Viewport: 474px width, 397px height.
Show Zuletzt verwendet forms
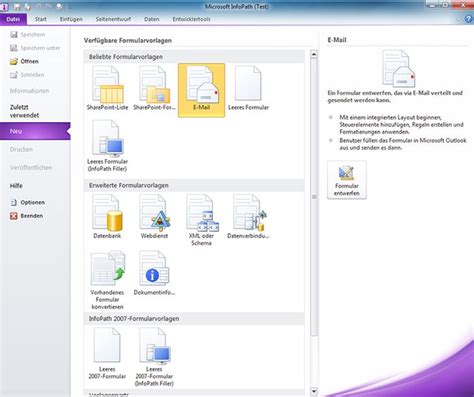[24, 111]
